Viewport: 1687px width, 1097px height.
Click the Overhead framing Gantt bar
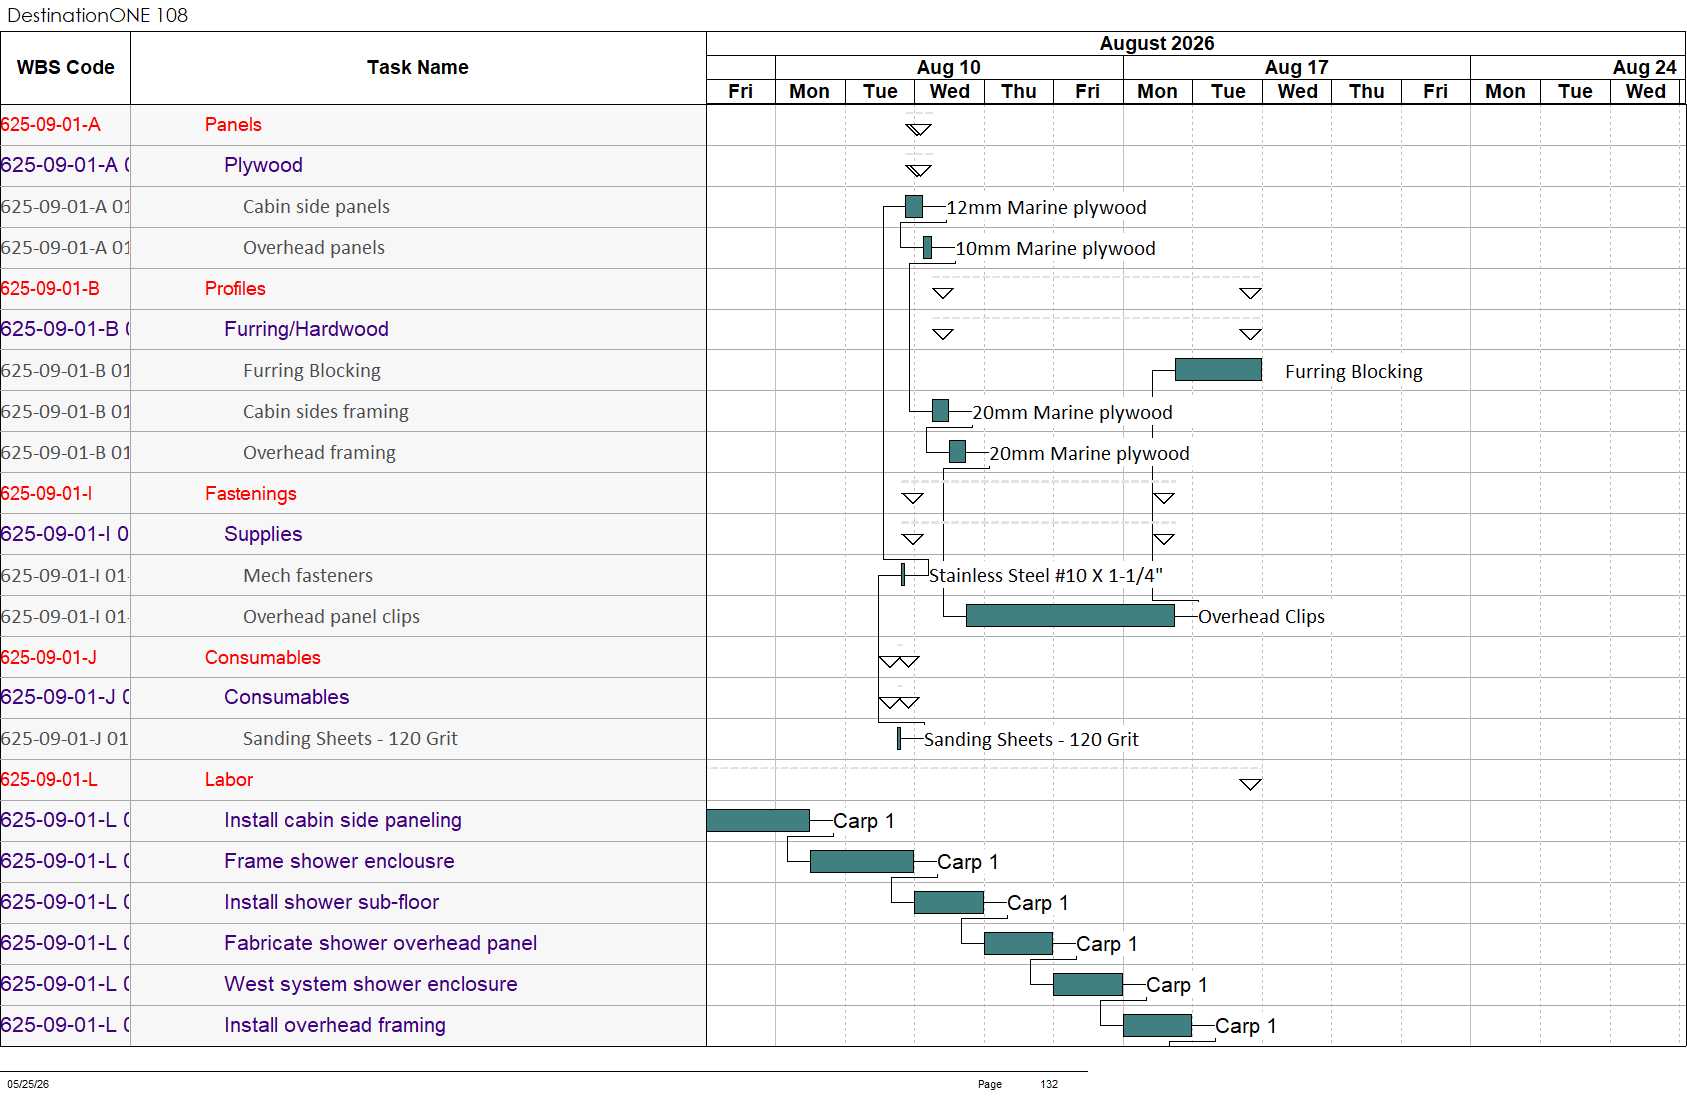point(957,452)
